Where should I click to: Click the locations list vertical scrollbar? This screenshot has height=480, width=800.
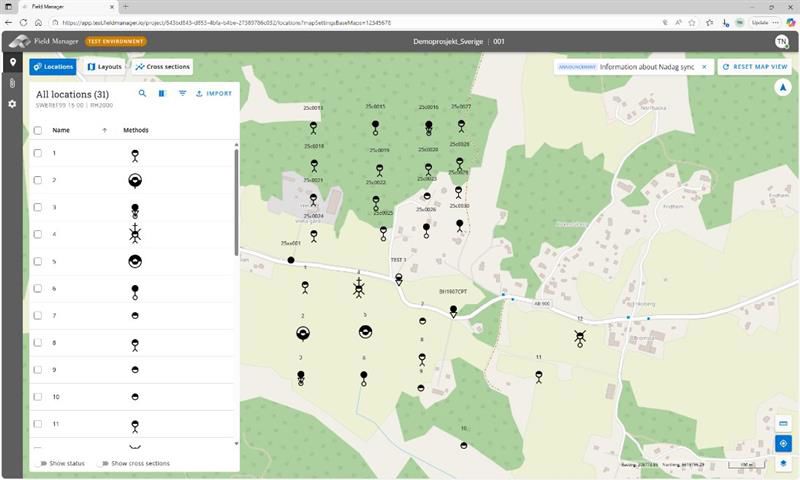coord(236,200)
